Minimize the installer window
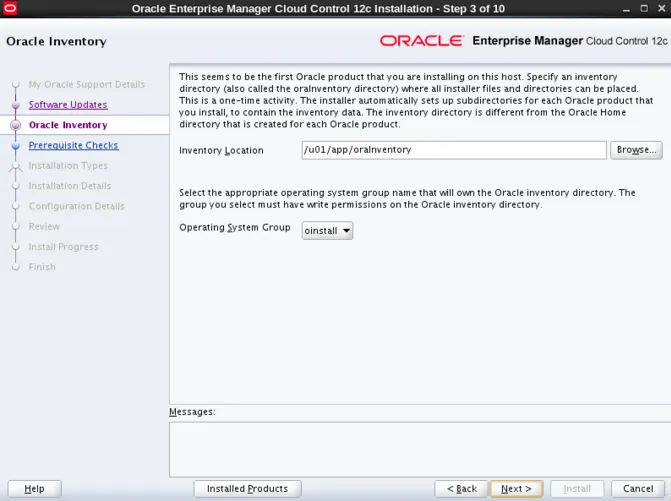671x501 pixels. coord(626,9)
